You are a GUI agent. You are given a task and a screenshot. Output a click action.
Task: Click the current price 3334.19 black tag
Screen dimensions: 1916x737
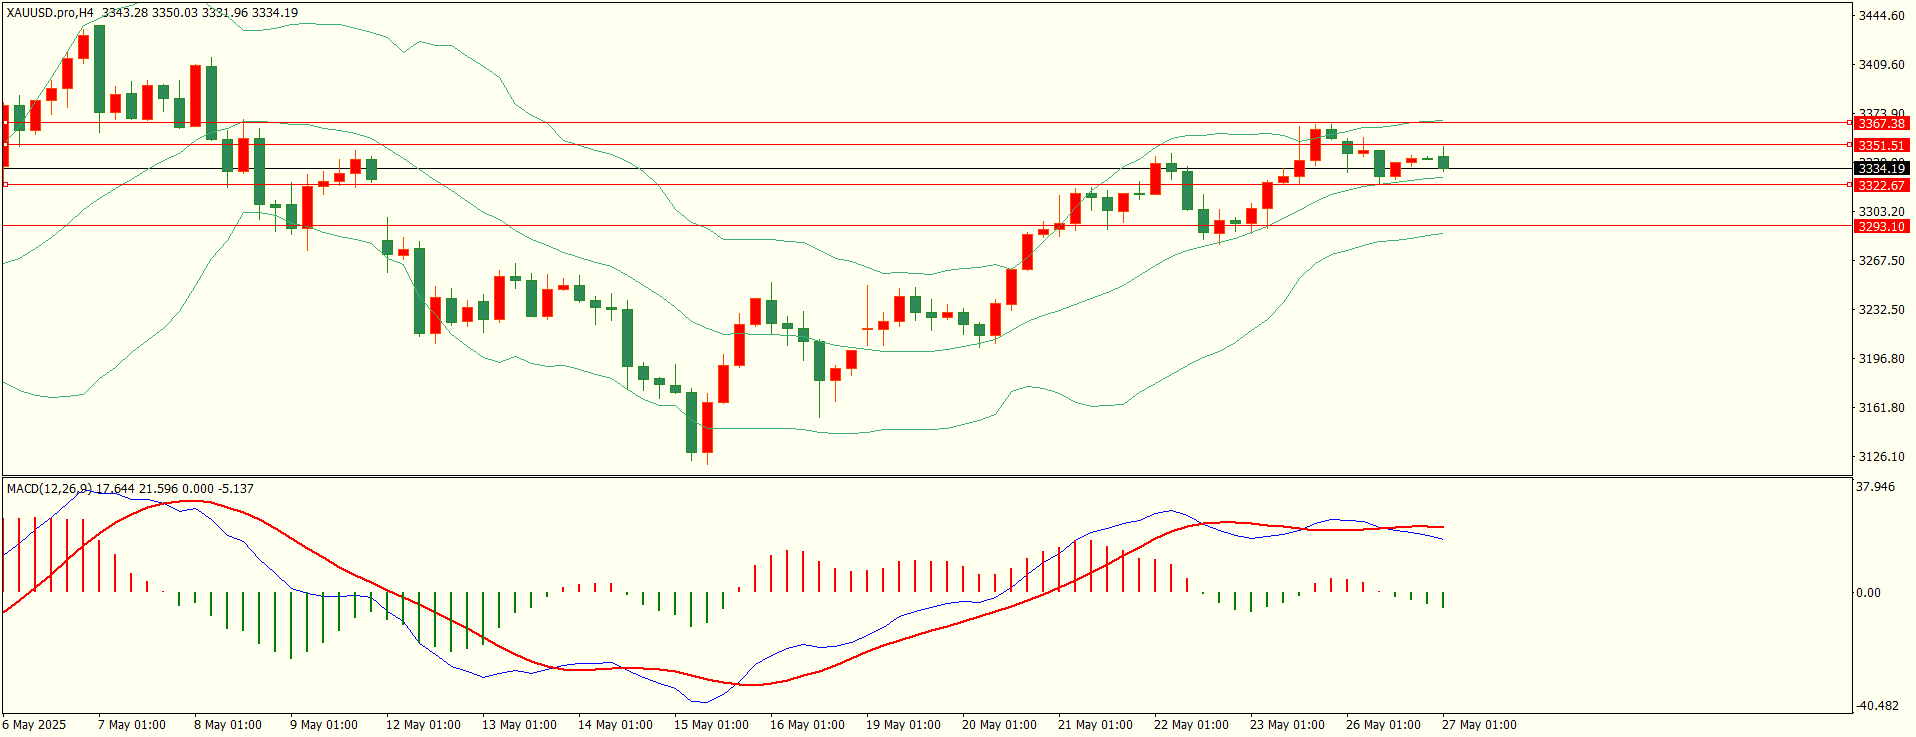pos(1881,169)
